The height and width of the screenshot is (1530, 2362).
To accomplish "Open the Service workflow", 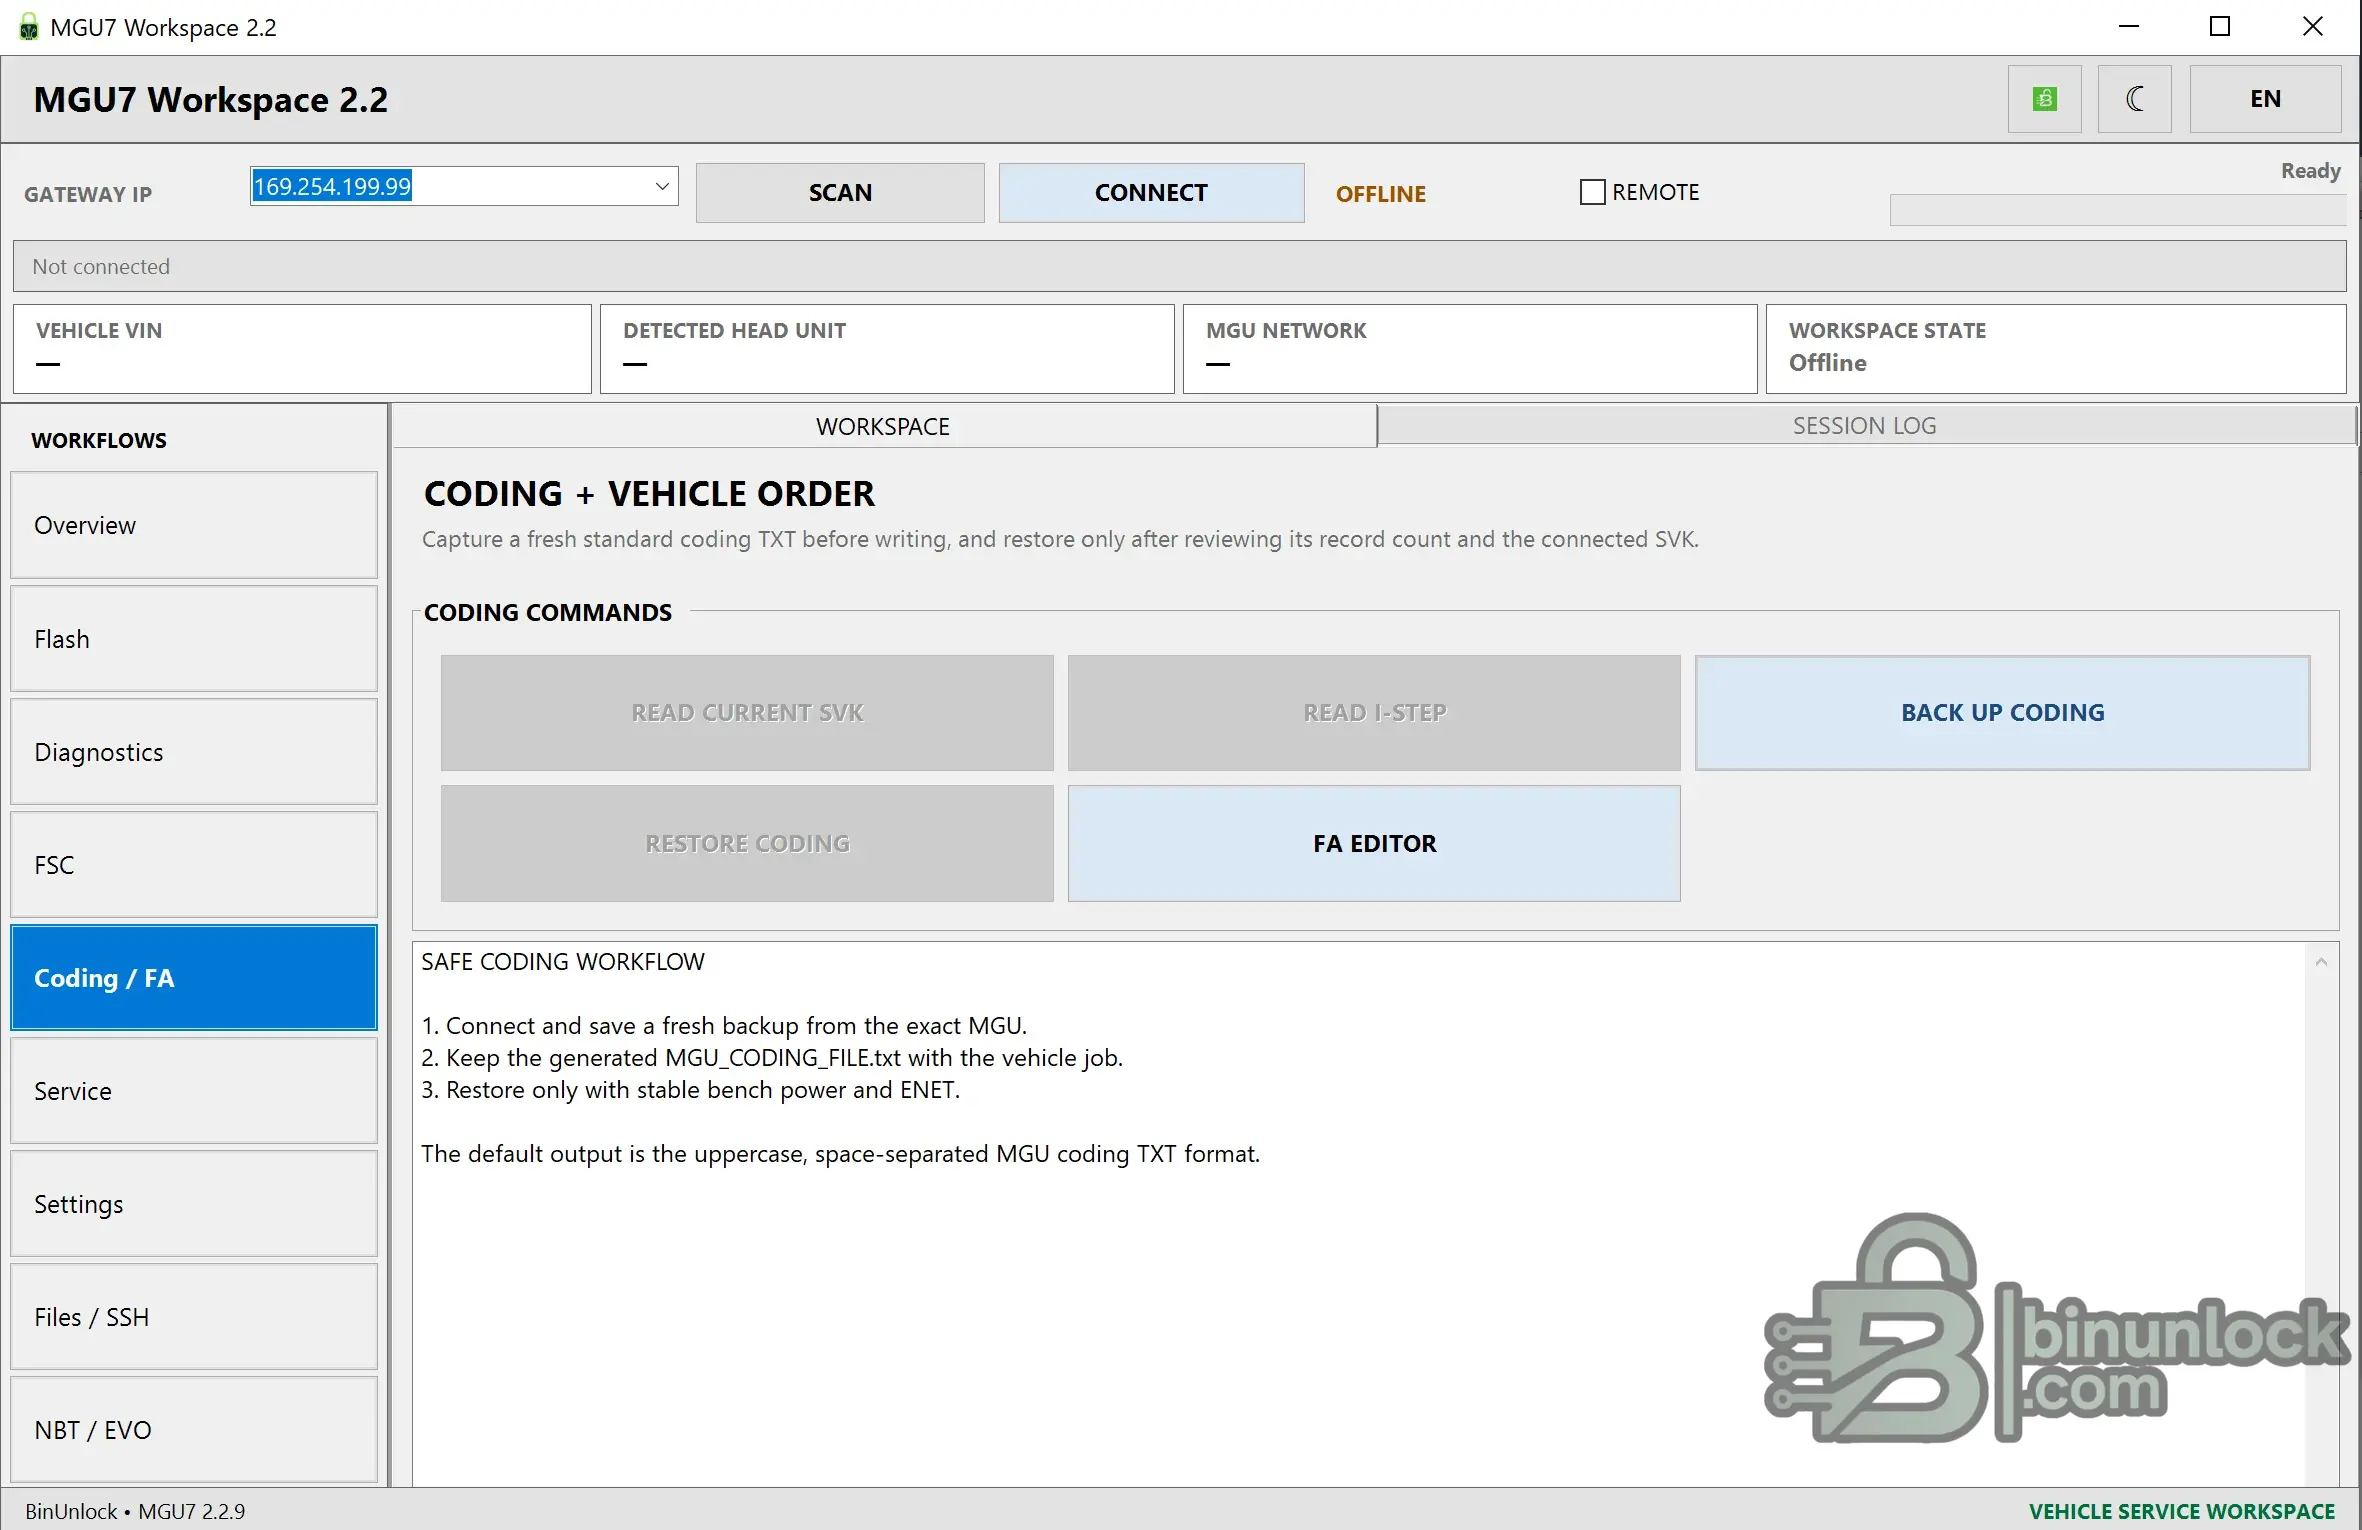I will tap(194, 1091).
